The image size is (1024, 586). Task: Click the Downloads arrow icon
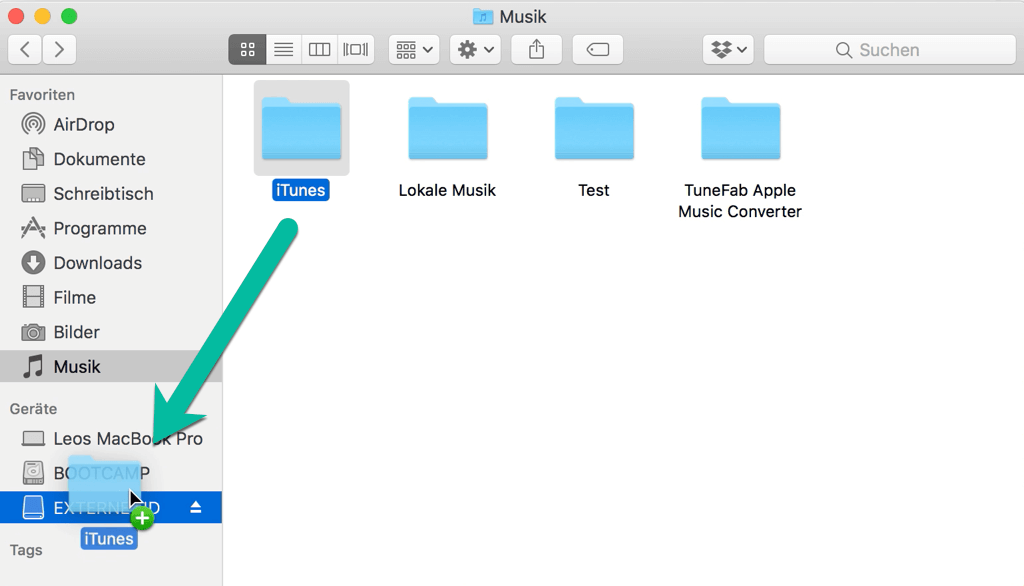tap(33, 263)
